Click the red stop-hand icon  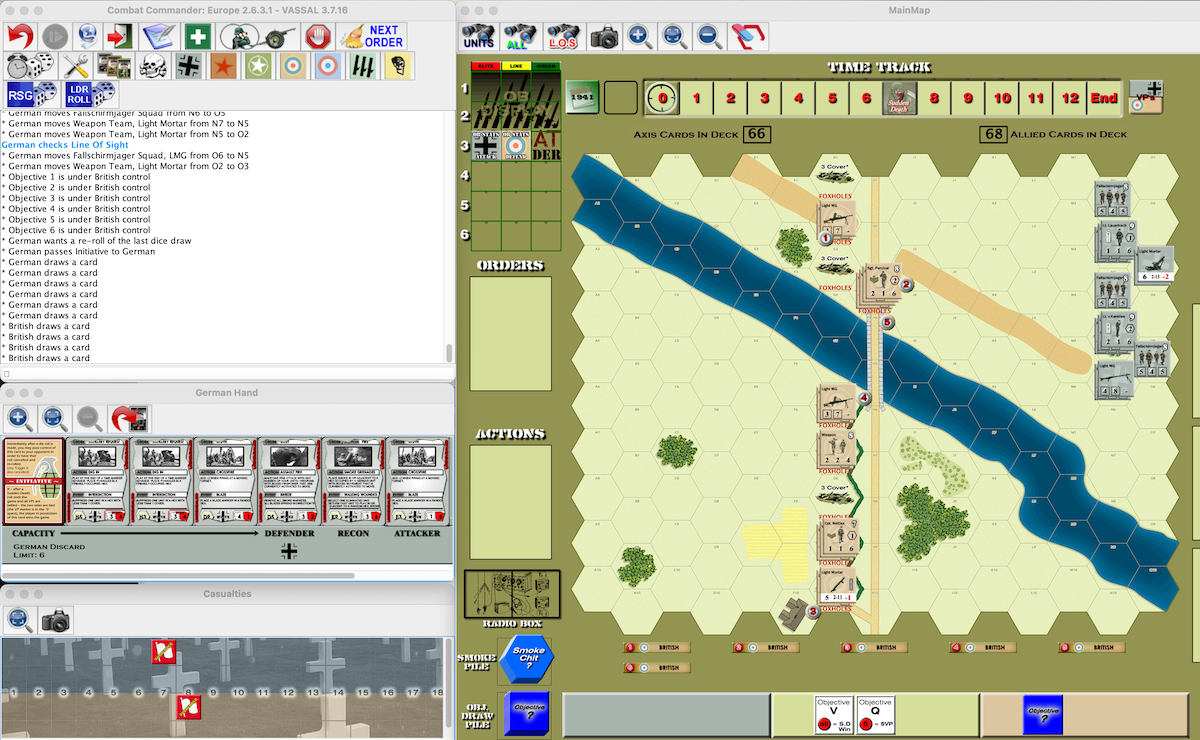[x=318, y=36]
